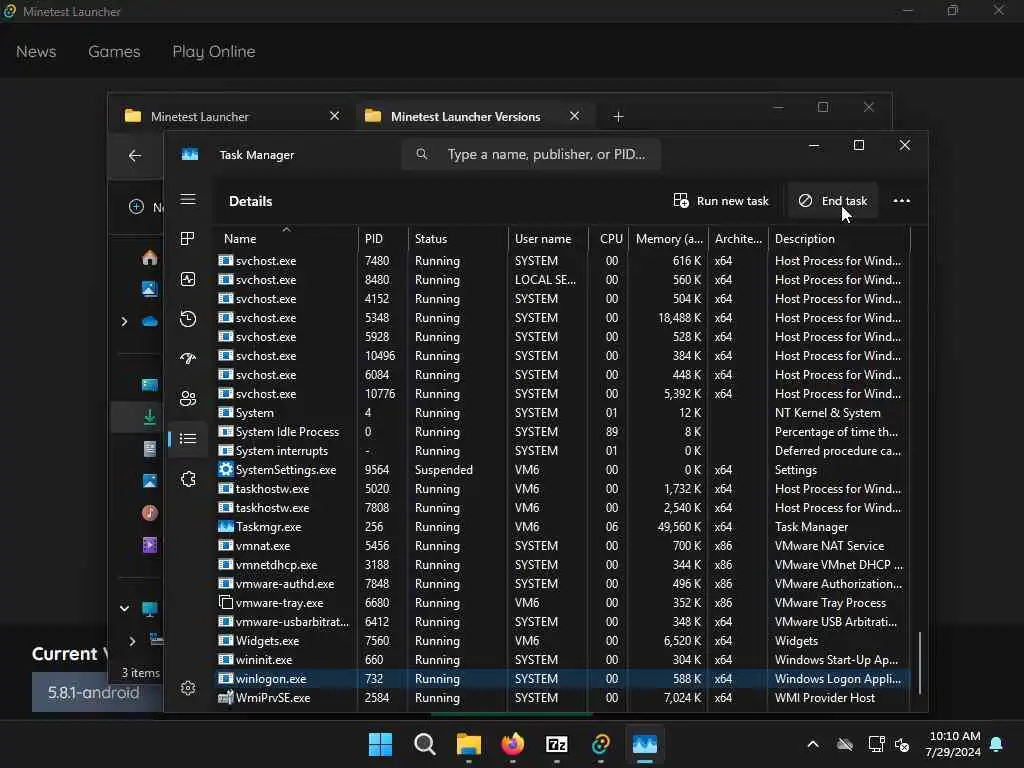Select vmware-tray.exe process row
Screen dimensions: 1024x768
tap(562, 603)
